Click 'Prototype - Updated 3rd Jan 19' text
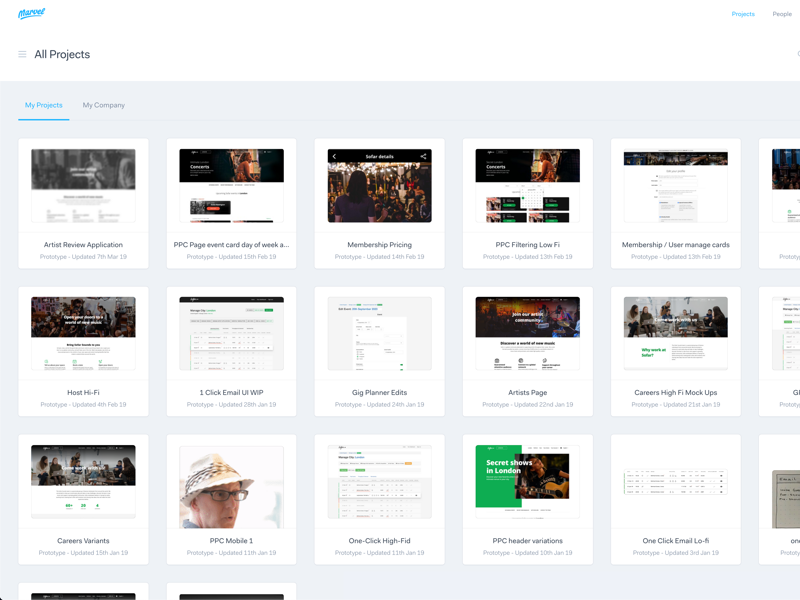The image size is (800, 600). 676,553
